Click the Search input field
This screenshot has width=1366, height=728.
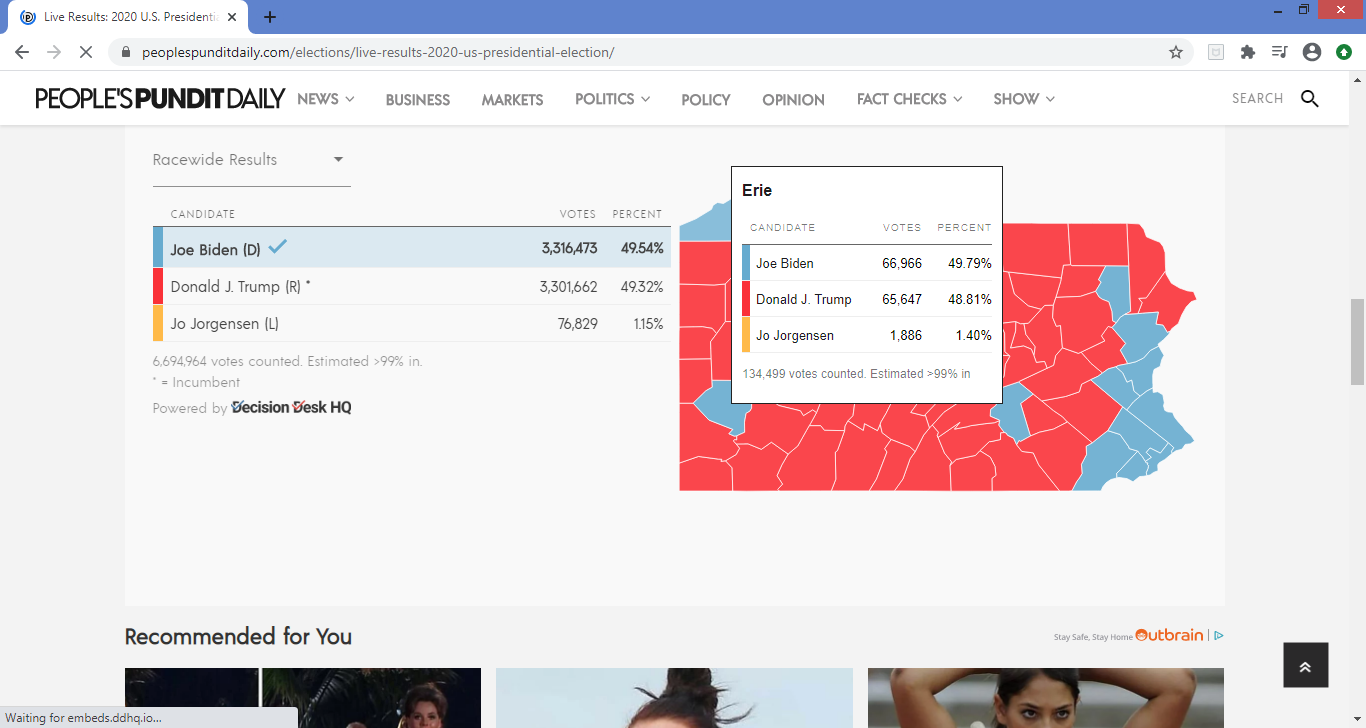point(1257,98)
